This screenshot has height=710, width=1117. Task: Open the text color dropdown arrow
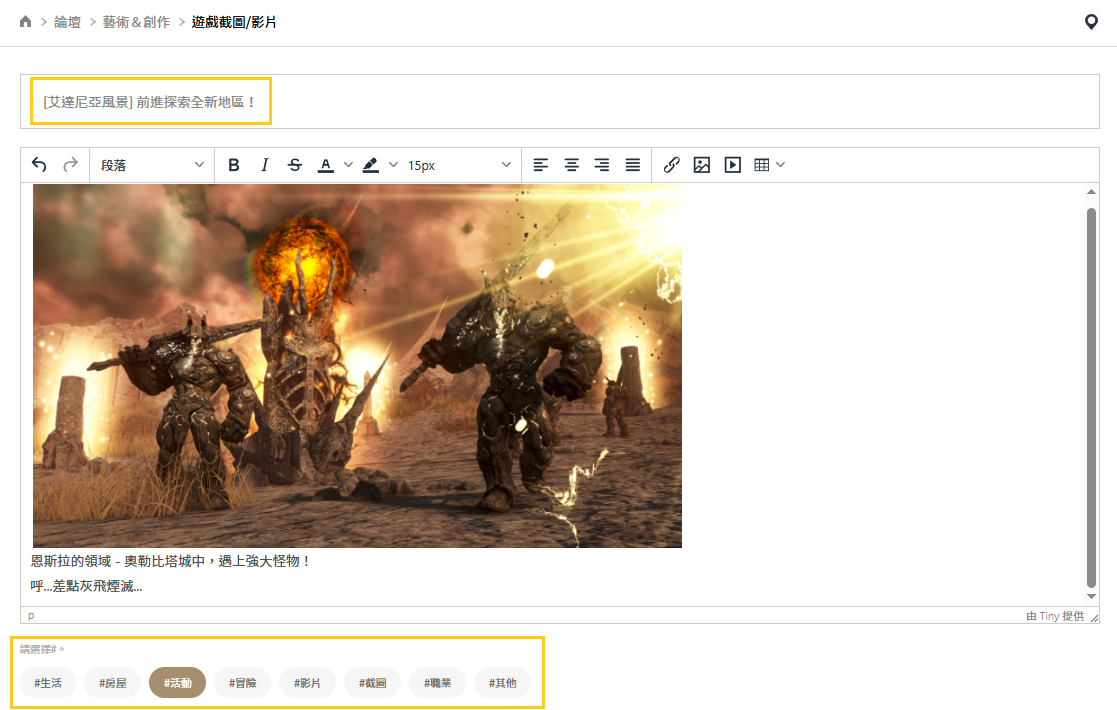tap(348, 165)
